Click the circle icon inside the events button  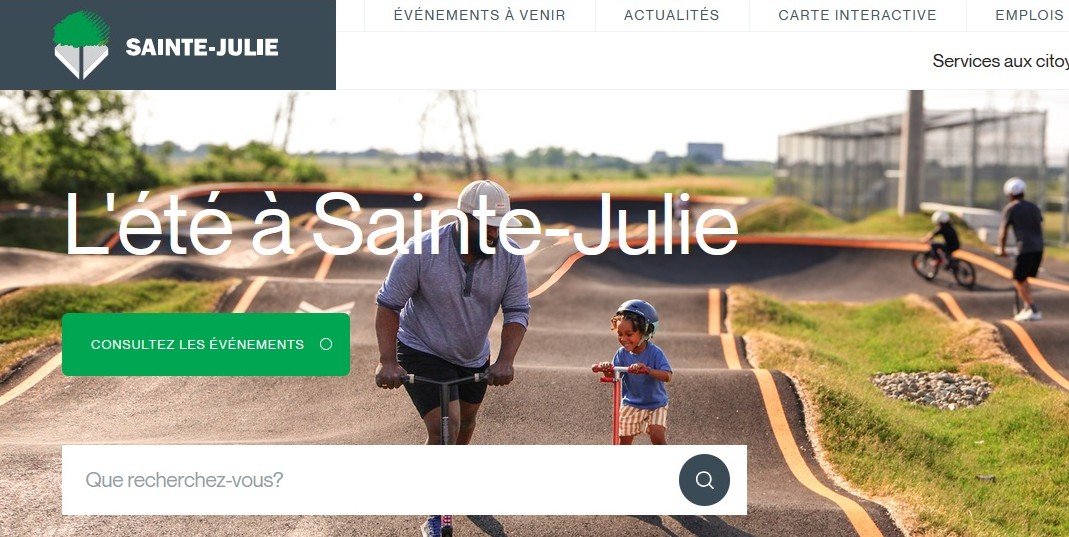[x=326, y=344]
